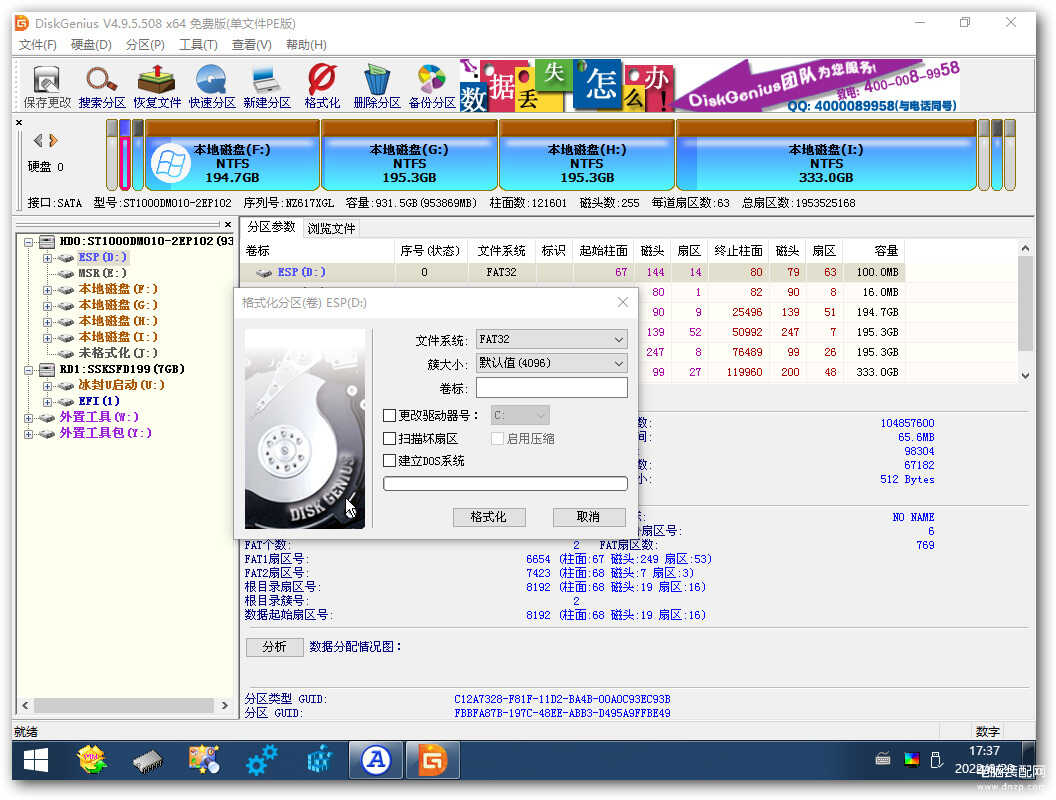Go to next disk with right arrow
The image size is (1056, 800).
click(x=53, y=140)
